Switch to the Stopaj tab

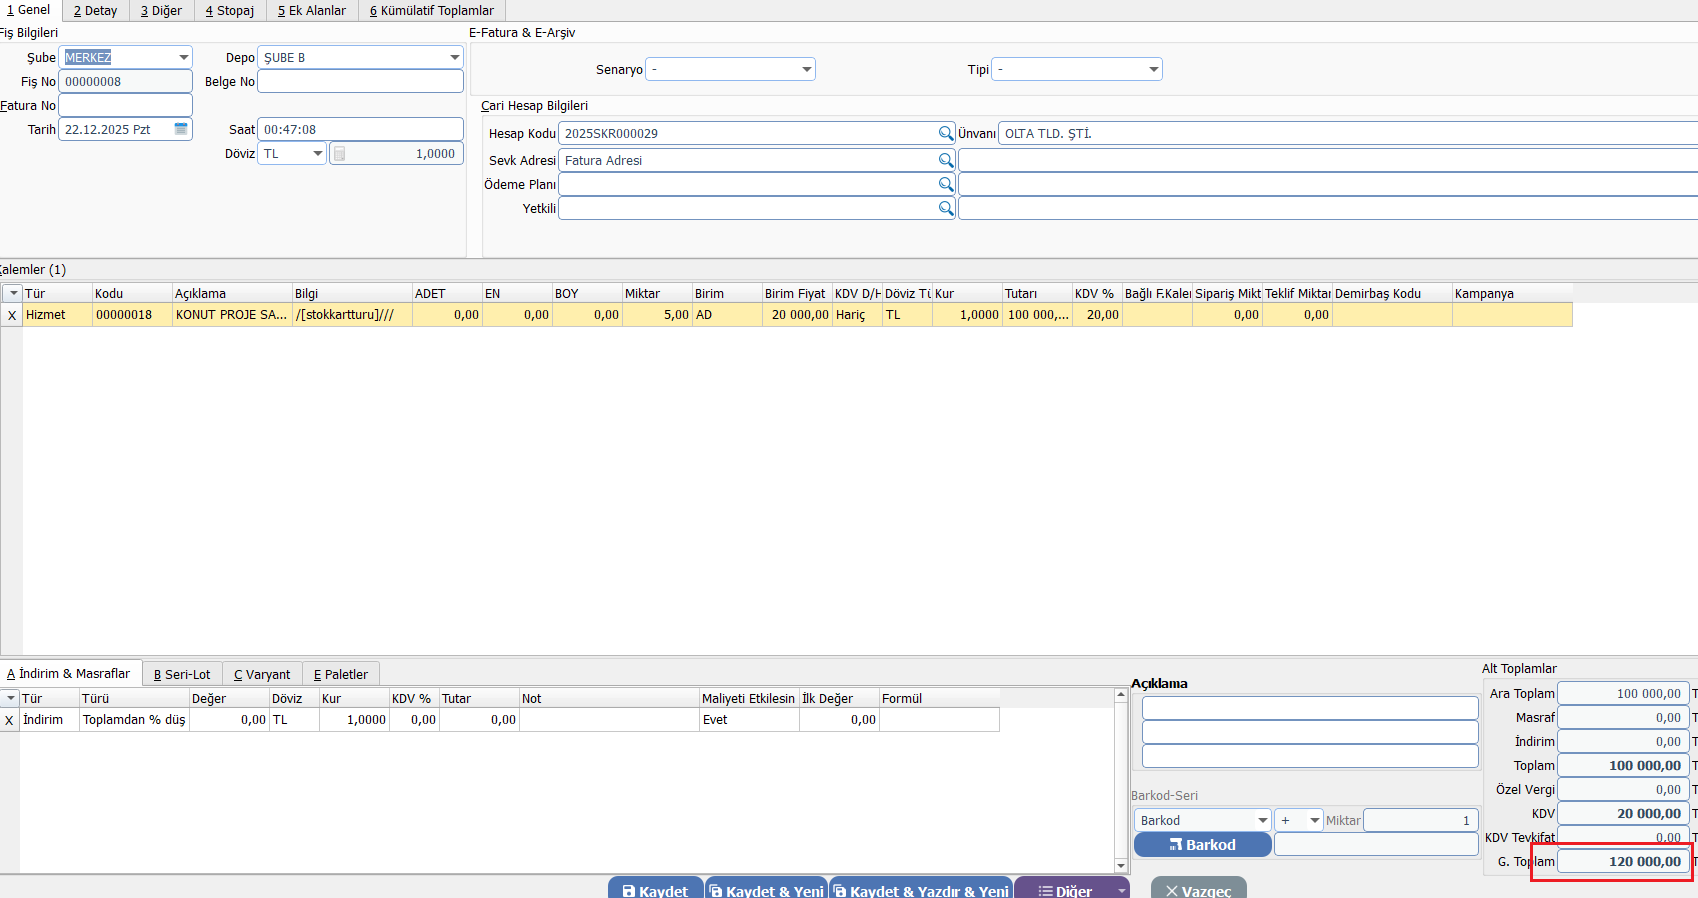230,11
